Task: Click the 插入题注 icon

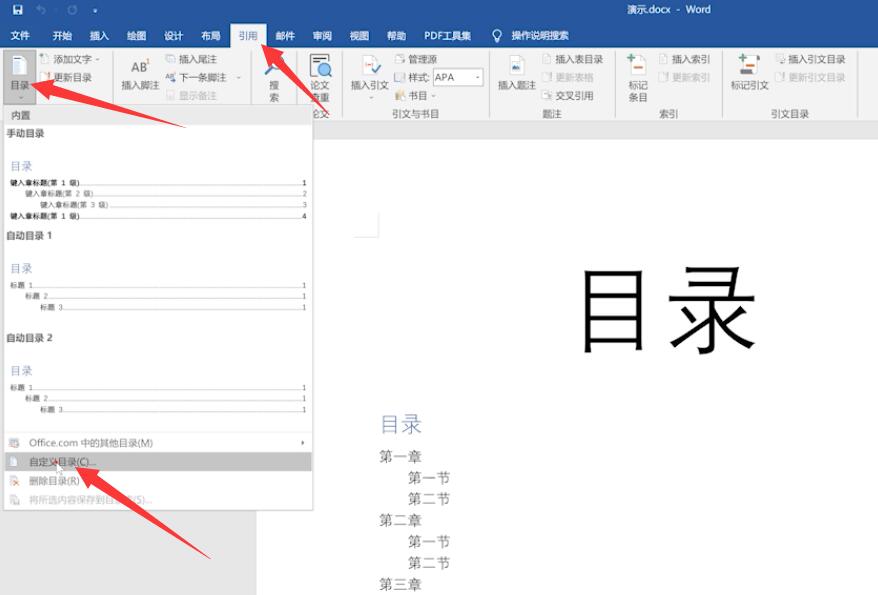Action: pos(516,66)
